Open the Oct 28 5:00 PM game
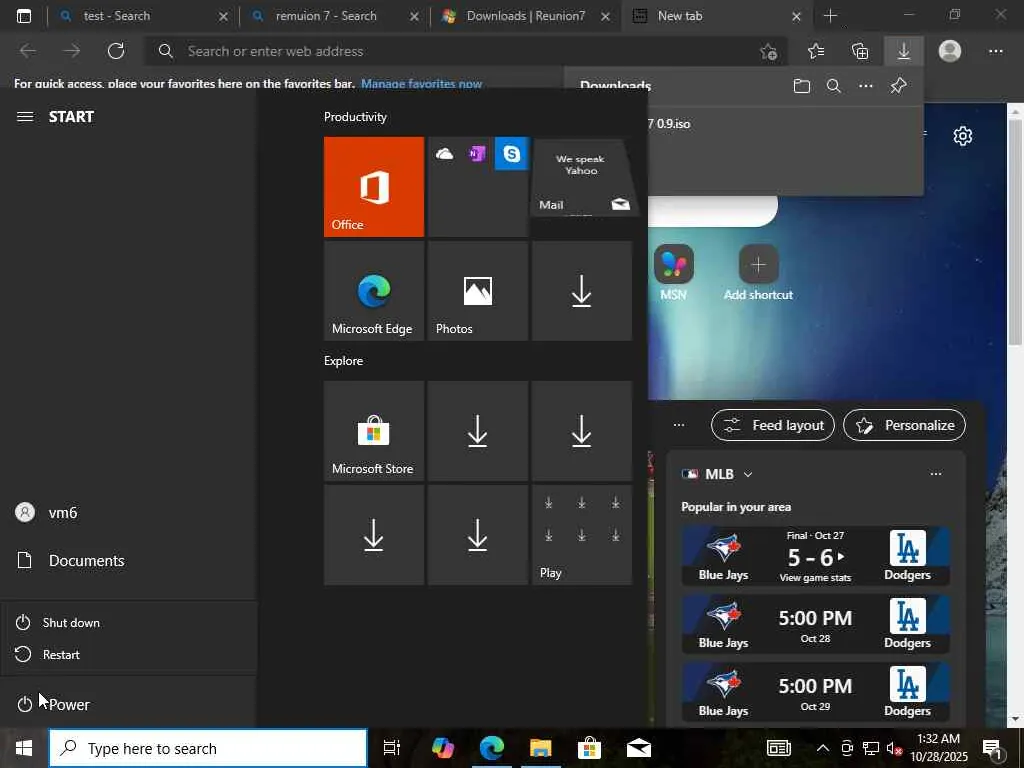The height and width of the screenshot is (768, 1024). point(815,624)
